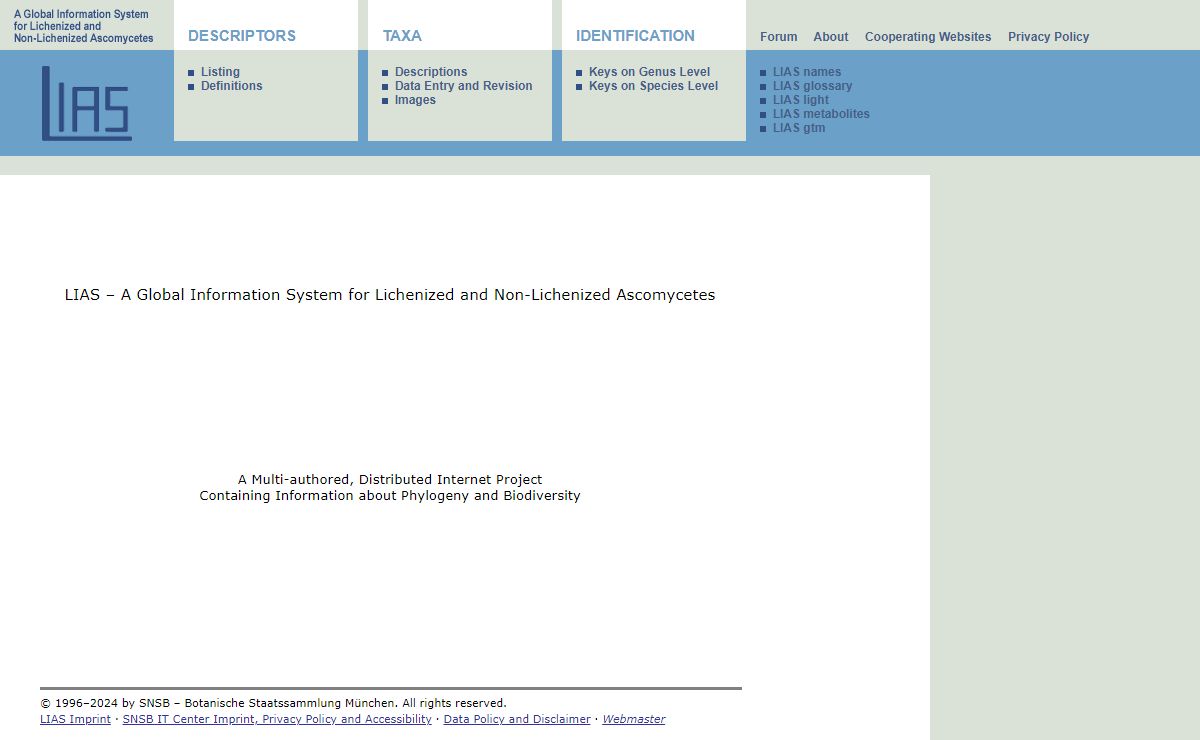1200x740 pixels.
Task: Contact the Webmaster
Action: 633,719
